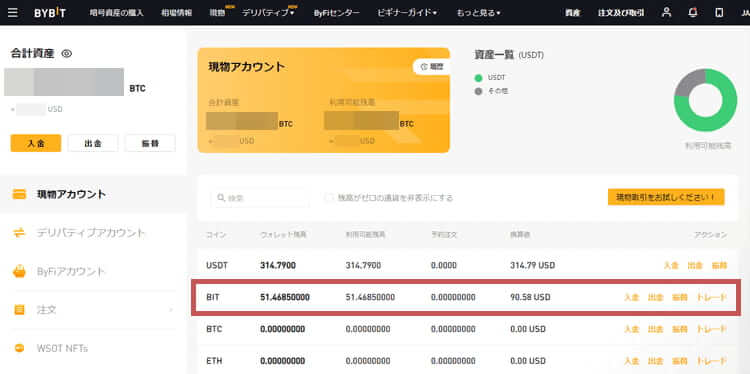Select ByFiアカウント in the sidebar
The image size is (750, 374).
(71, 271)
